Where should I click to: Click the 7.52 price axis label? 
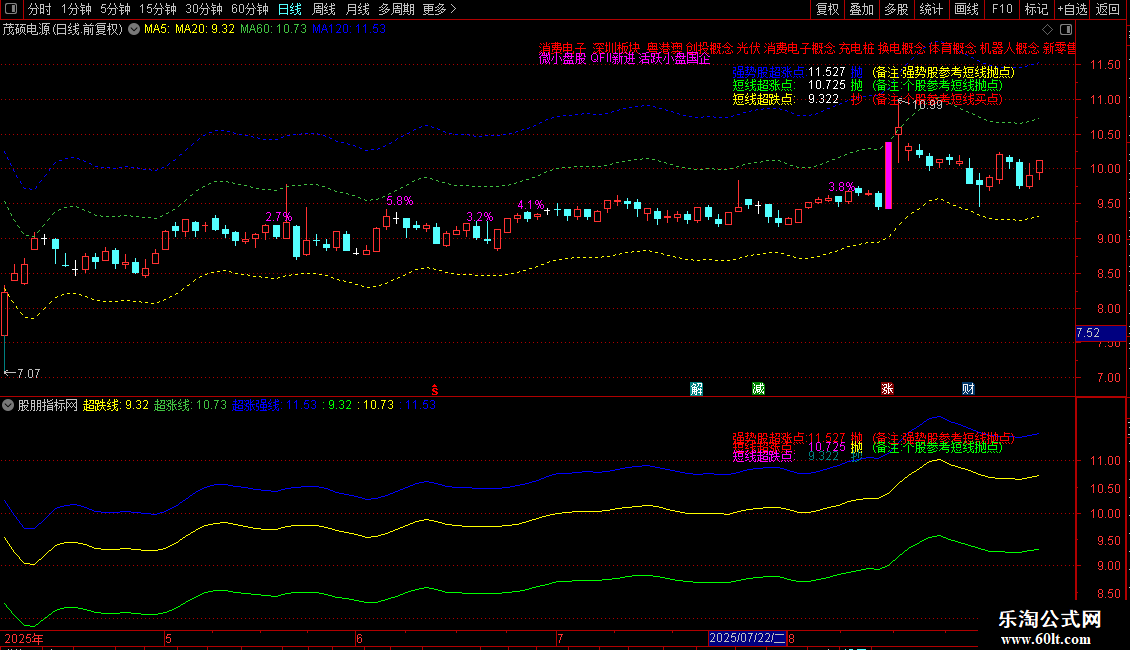1100,333
